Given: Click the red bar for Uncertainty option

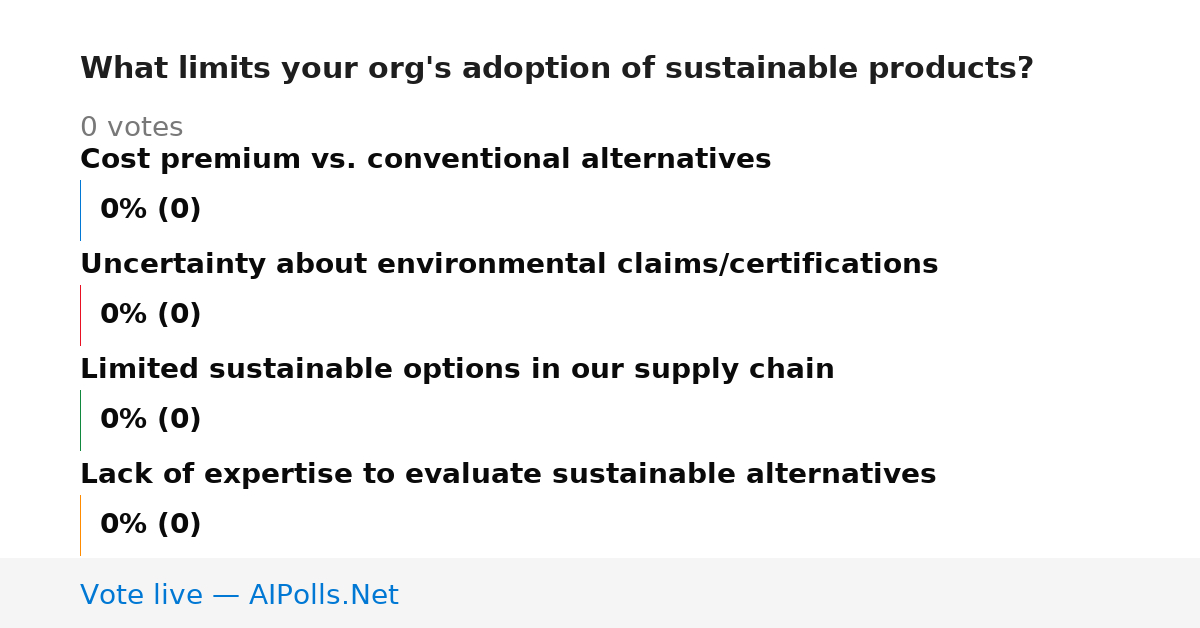Looking at the screenshot, I should (x=80, y=315).
